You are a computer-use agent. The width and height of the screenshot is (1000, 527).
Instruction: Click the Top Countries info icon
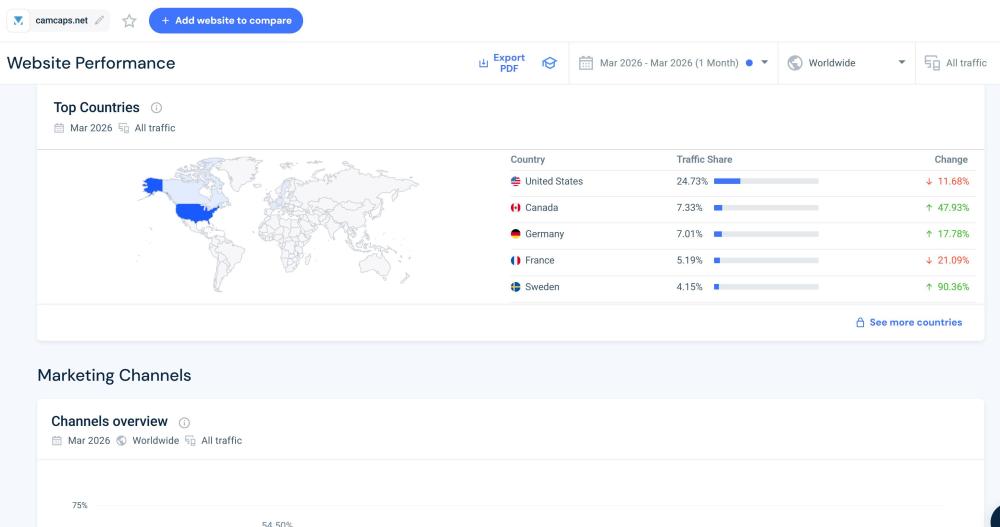(156, 108)
